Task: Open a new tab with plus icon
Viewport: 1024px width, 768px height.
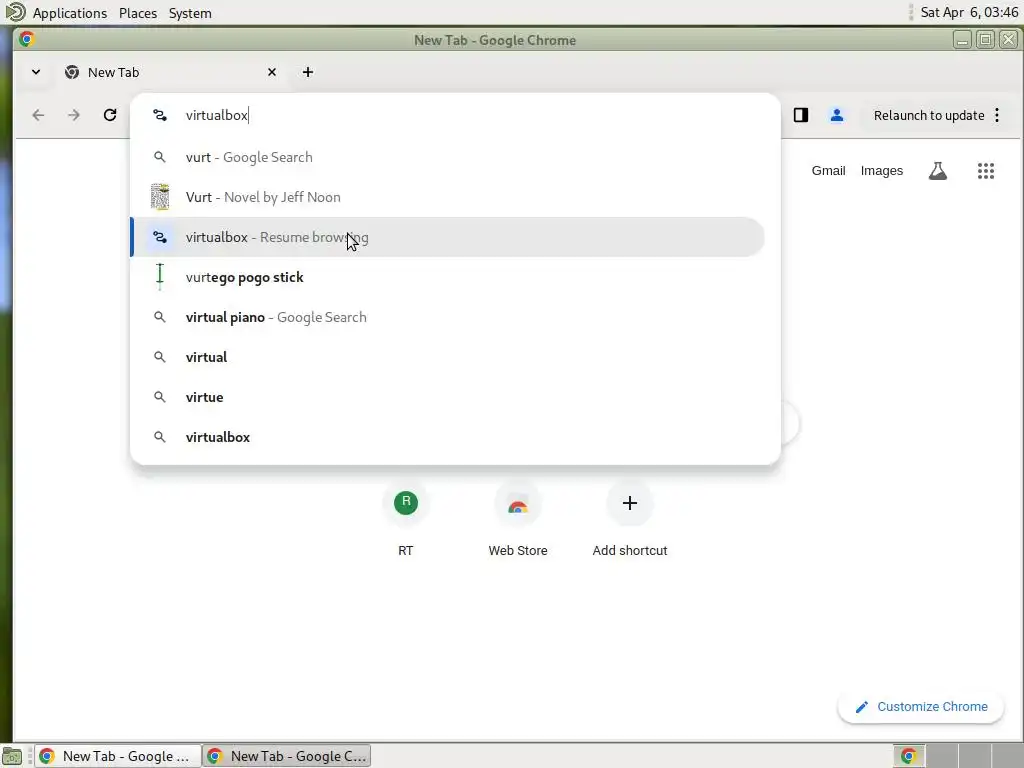Action: [308, 72]
